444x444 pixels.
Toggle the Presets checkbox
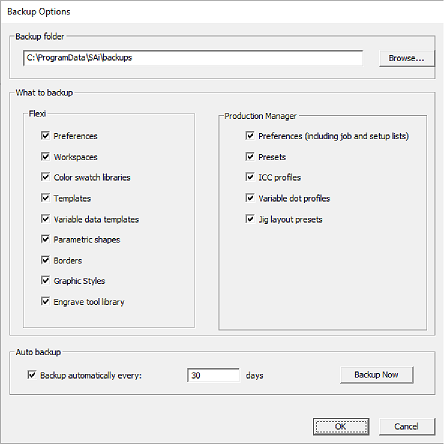tap(250, 156)
